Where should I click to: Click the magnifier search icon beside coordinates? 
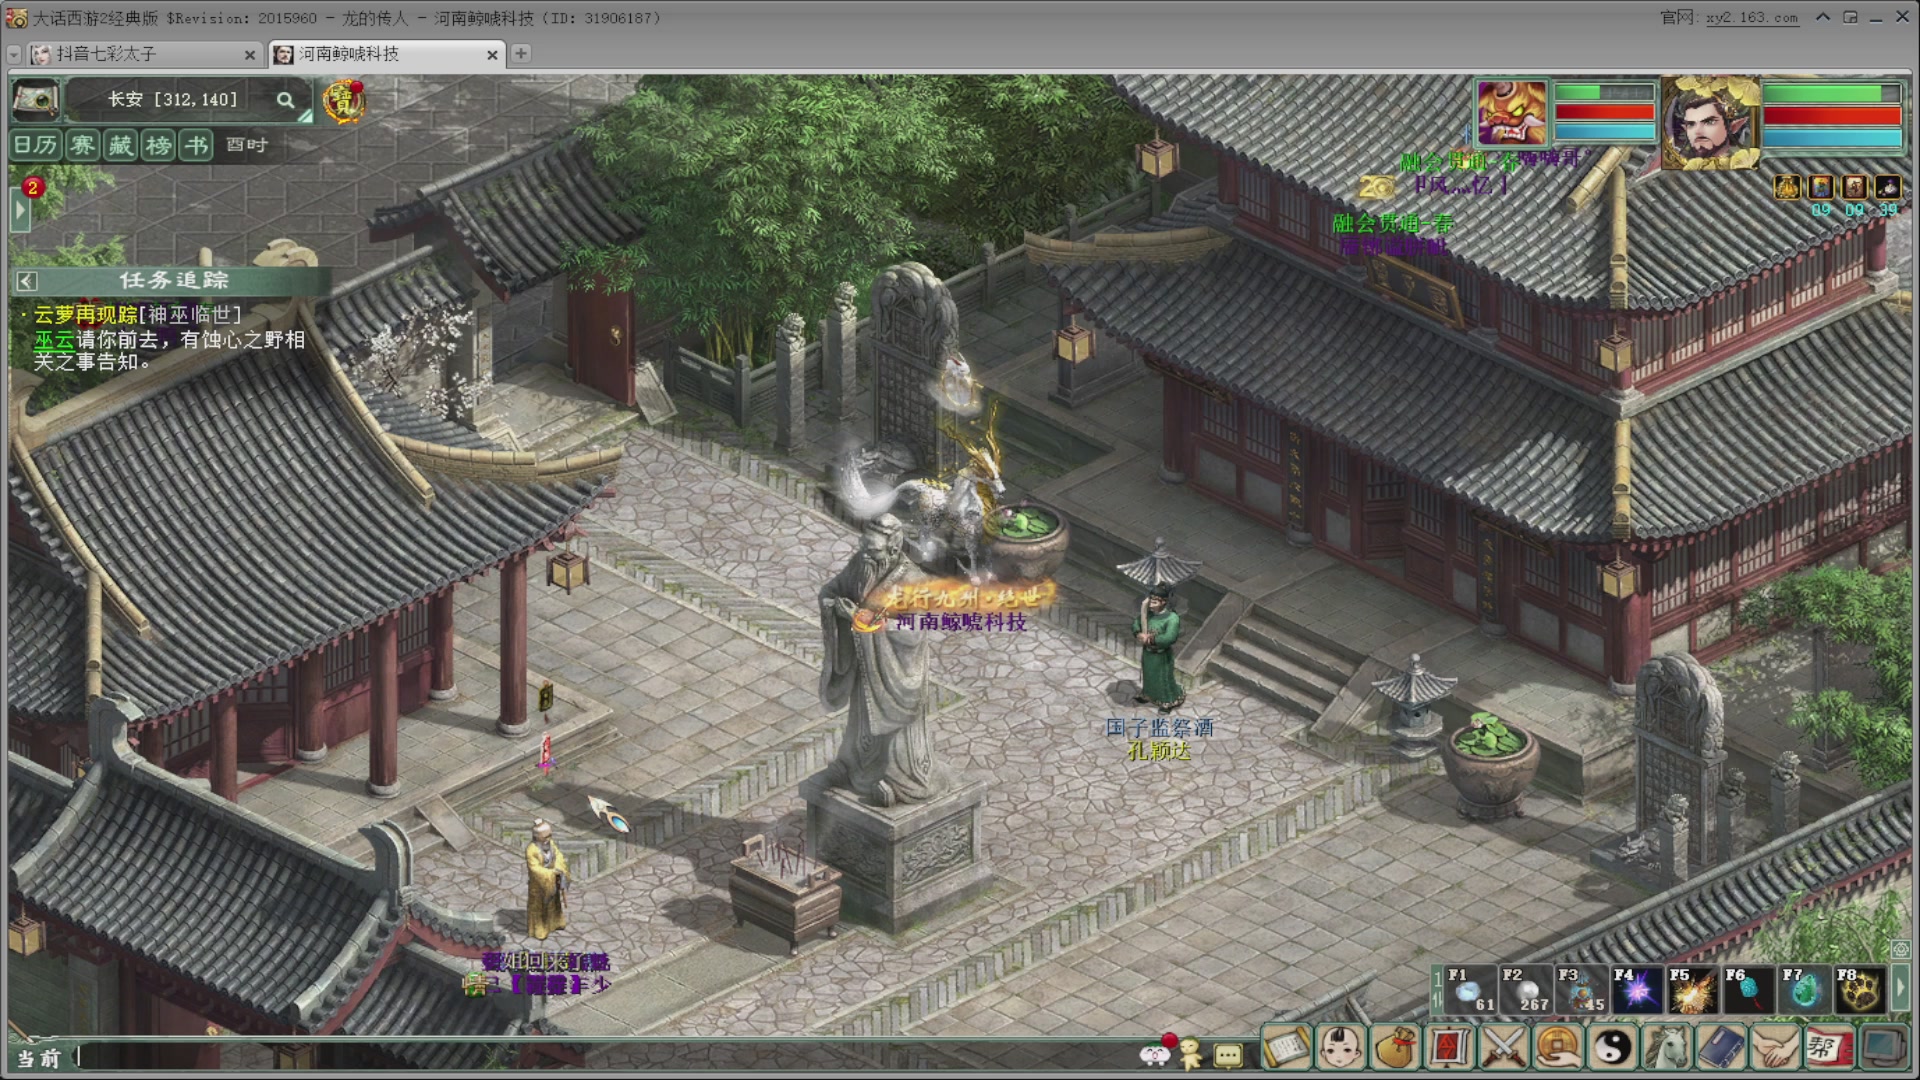[x=286, y=100]
